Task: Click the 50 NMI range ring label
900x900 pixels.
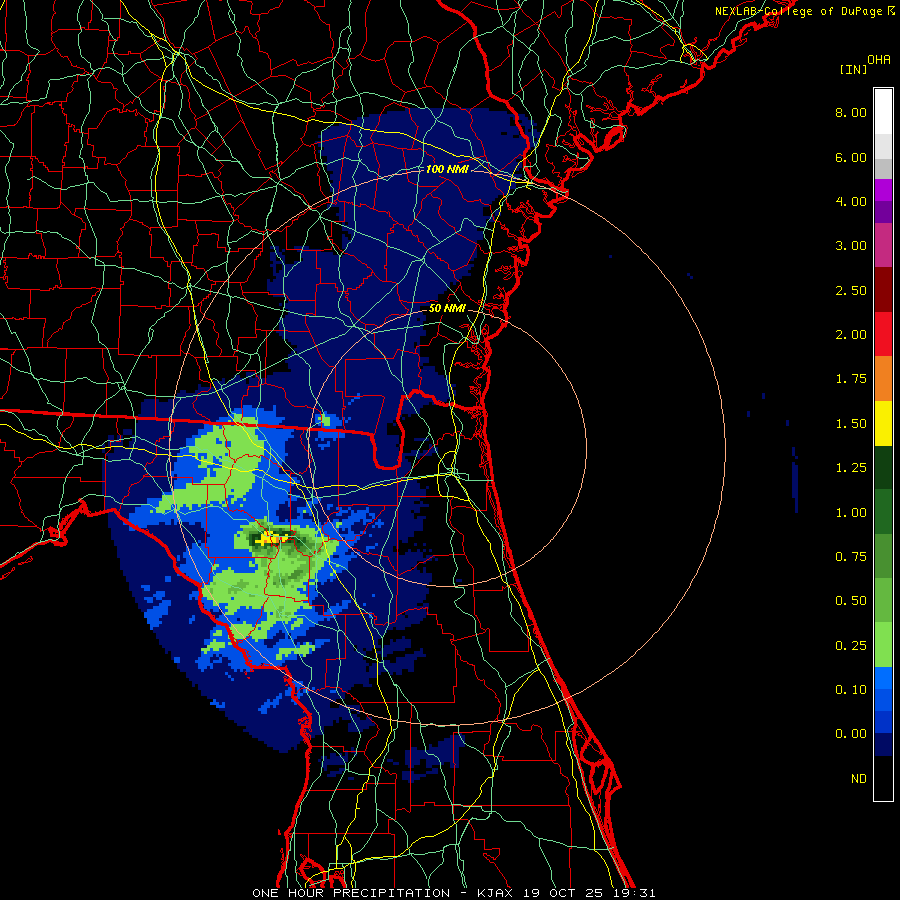Action: 447,308
